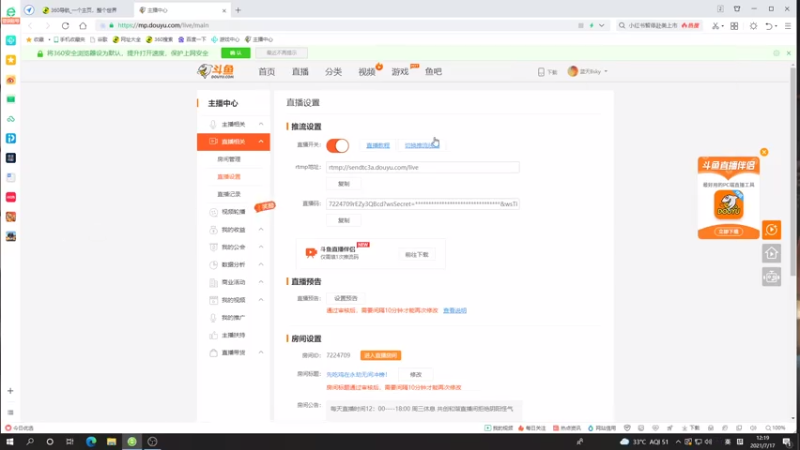This screenshot has height=450, width=800.
Task: Open the user account dropdown arrow
Action: pos(606,72)
